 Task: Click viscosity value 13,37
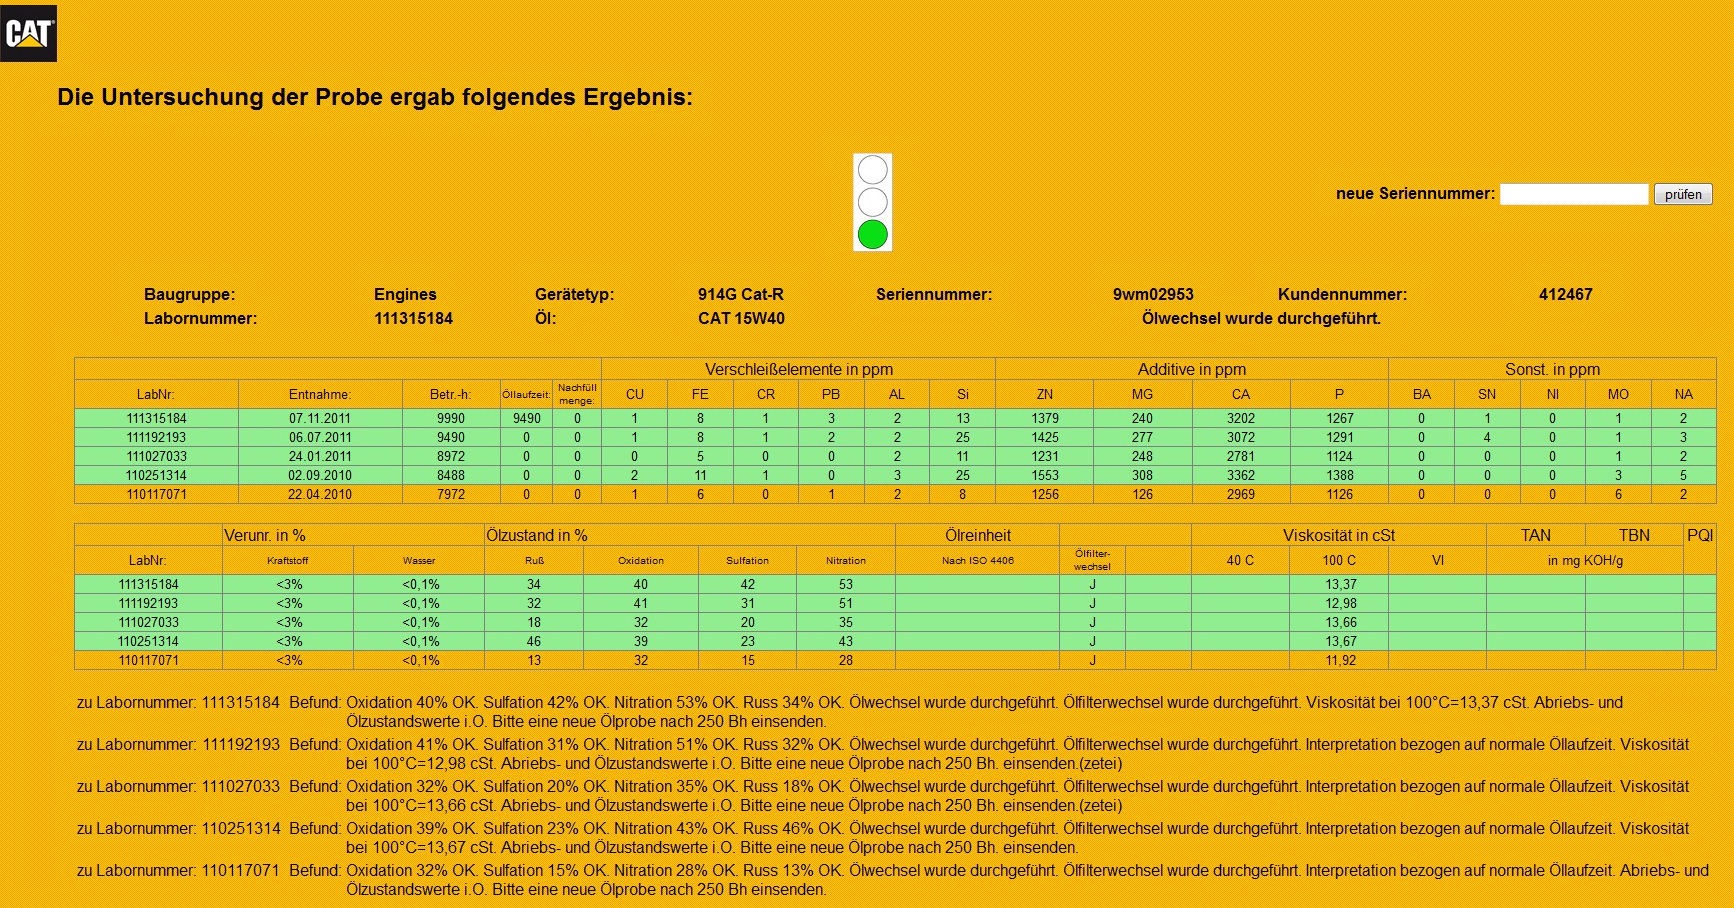(x=1340, y=584)
